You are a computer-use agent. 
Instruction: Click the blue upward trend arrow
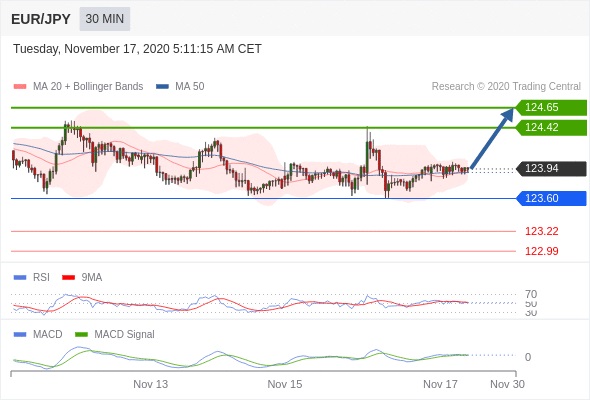pos(492,138)
